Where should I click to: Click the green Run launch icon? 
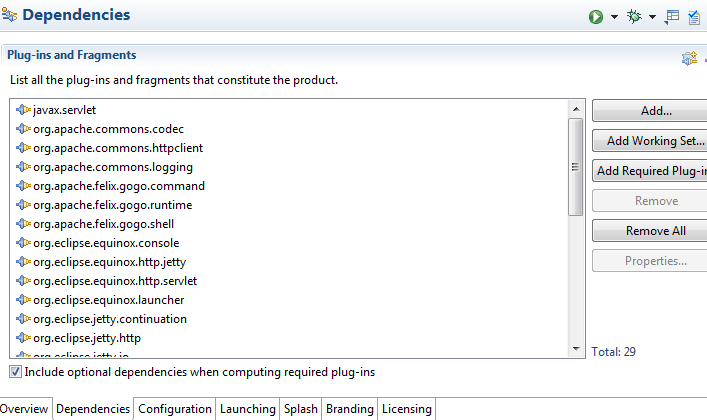point(596,16)
